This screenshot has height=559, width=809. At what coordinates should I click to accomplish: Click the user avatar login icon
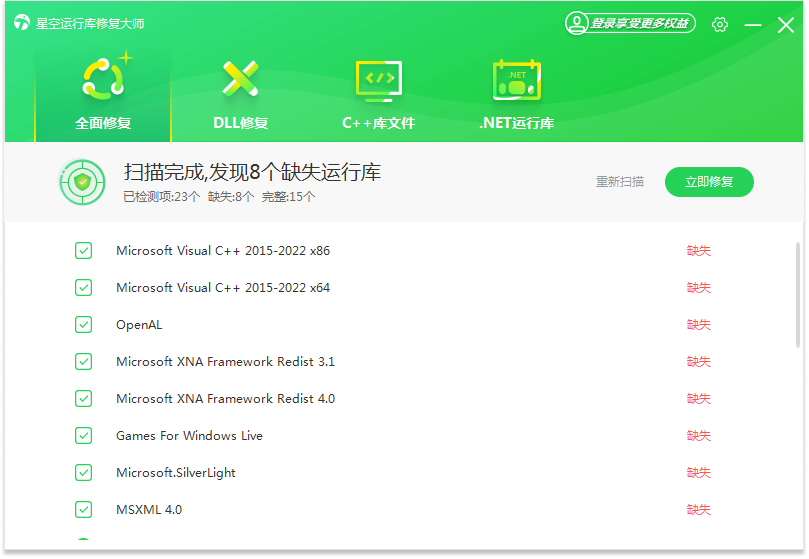[577, 23]
